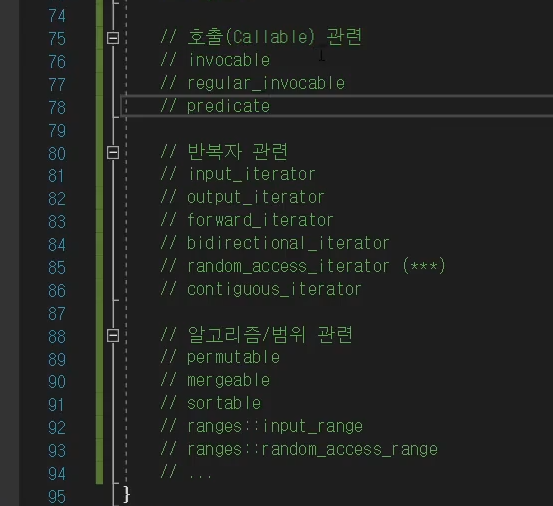The height and width of the screenshot is (506, 553).
Task: Click the output_iterator comment text
Action: [256, 197]
